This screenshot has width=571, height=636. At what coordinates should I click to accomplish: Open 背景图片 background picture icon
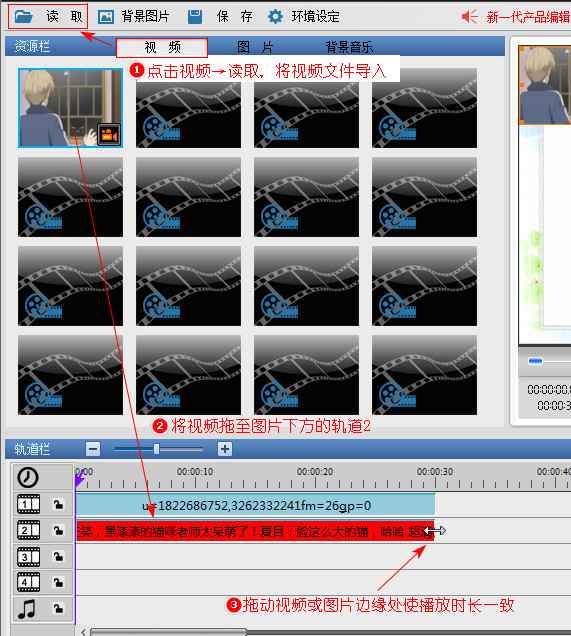[106, 17]
